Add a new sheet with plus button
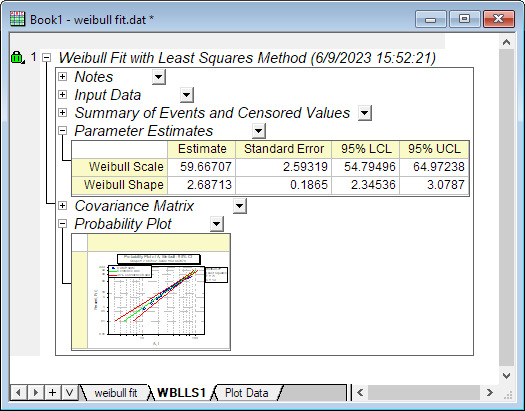 (53, 392)
